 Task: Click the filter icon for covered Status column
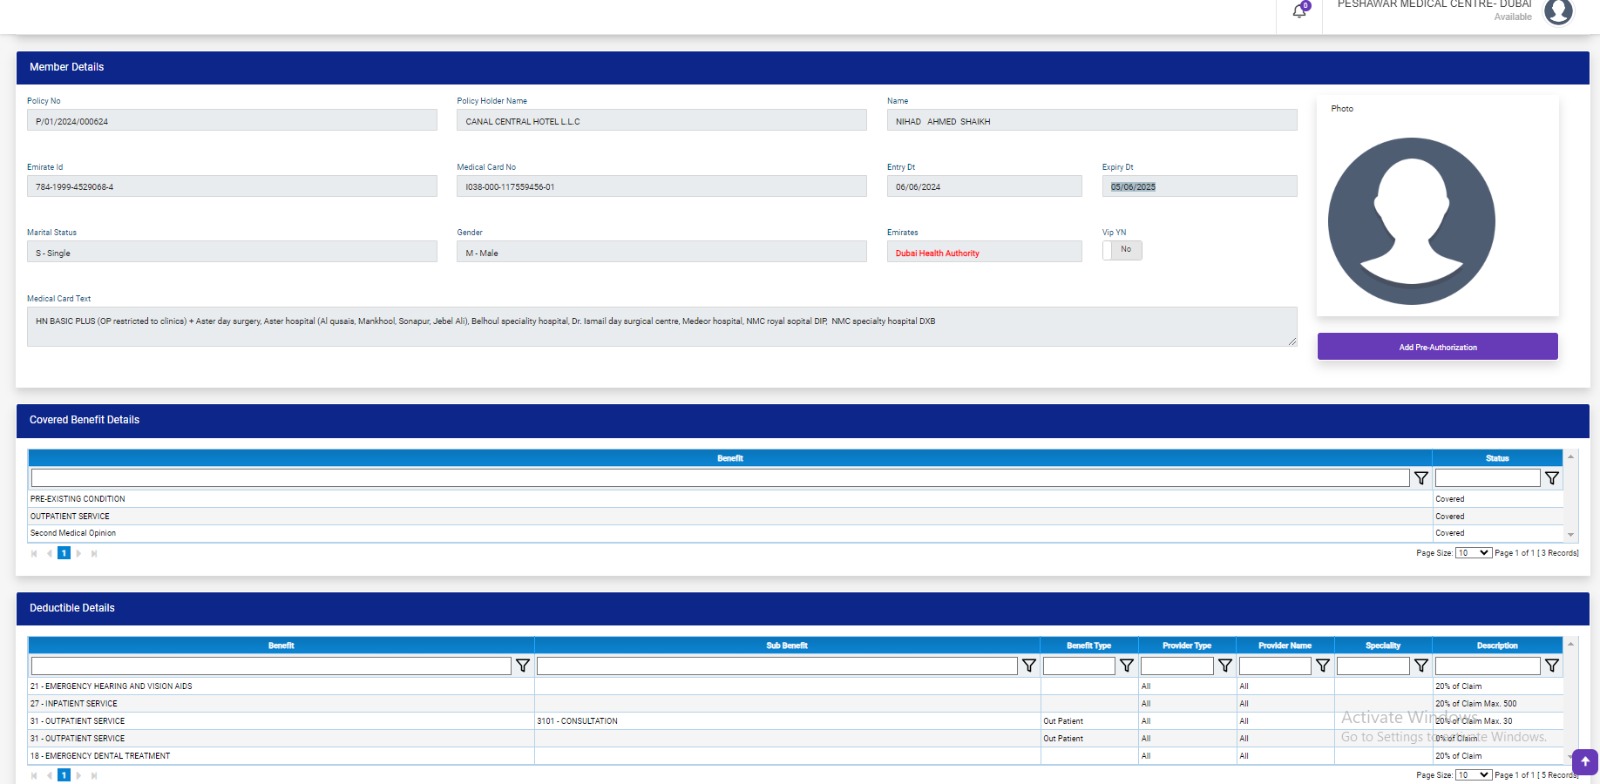coord(1551,478)
